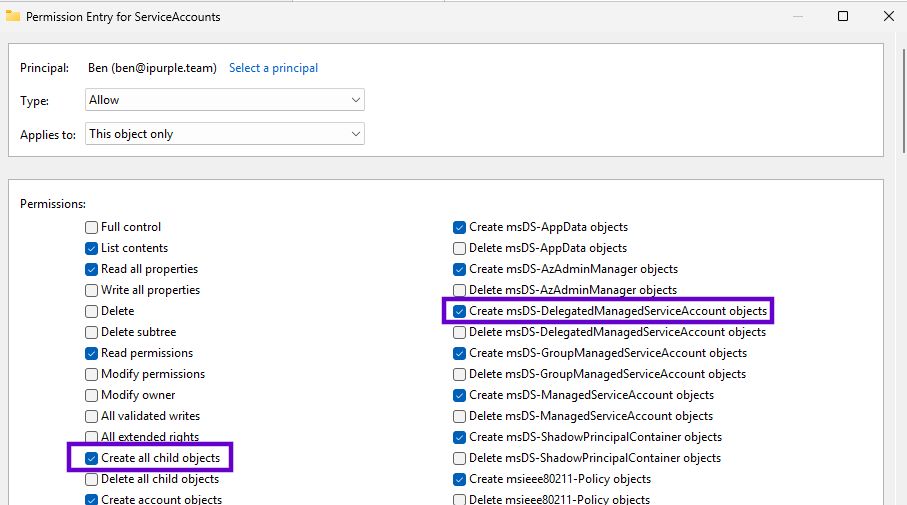Enable the Delete subtree permission
This screenshot has width=907, height=505.
(92, 332)
